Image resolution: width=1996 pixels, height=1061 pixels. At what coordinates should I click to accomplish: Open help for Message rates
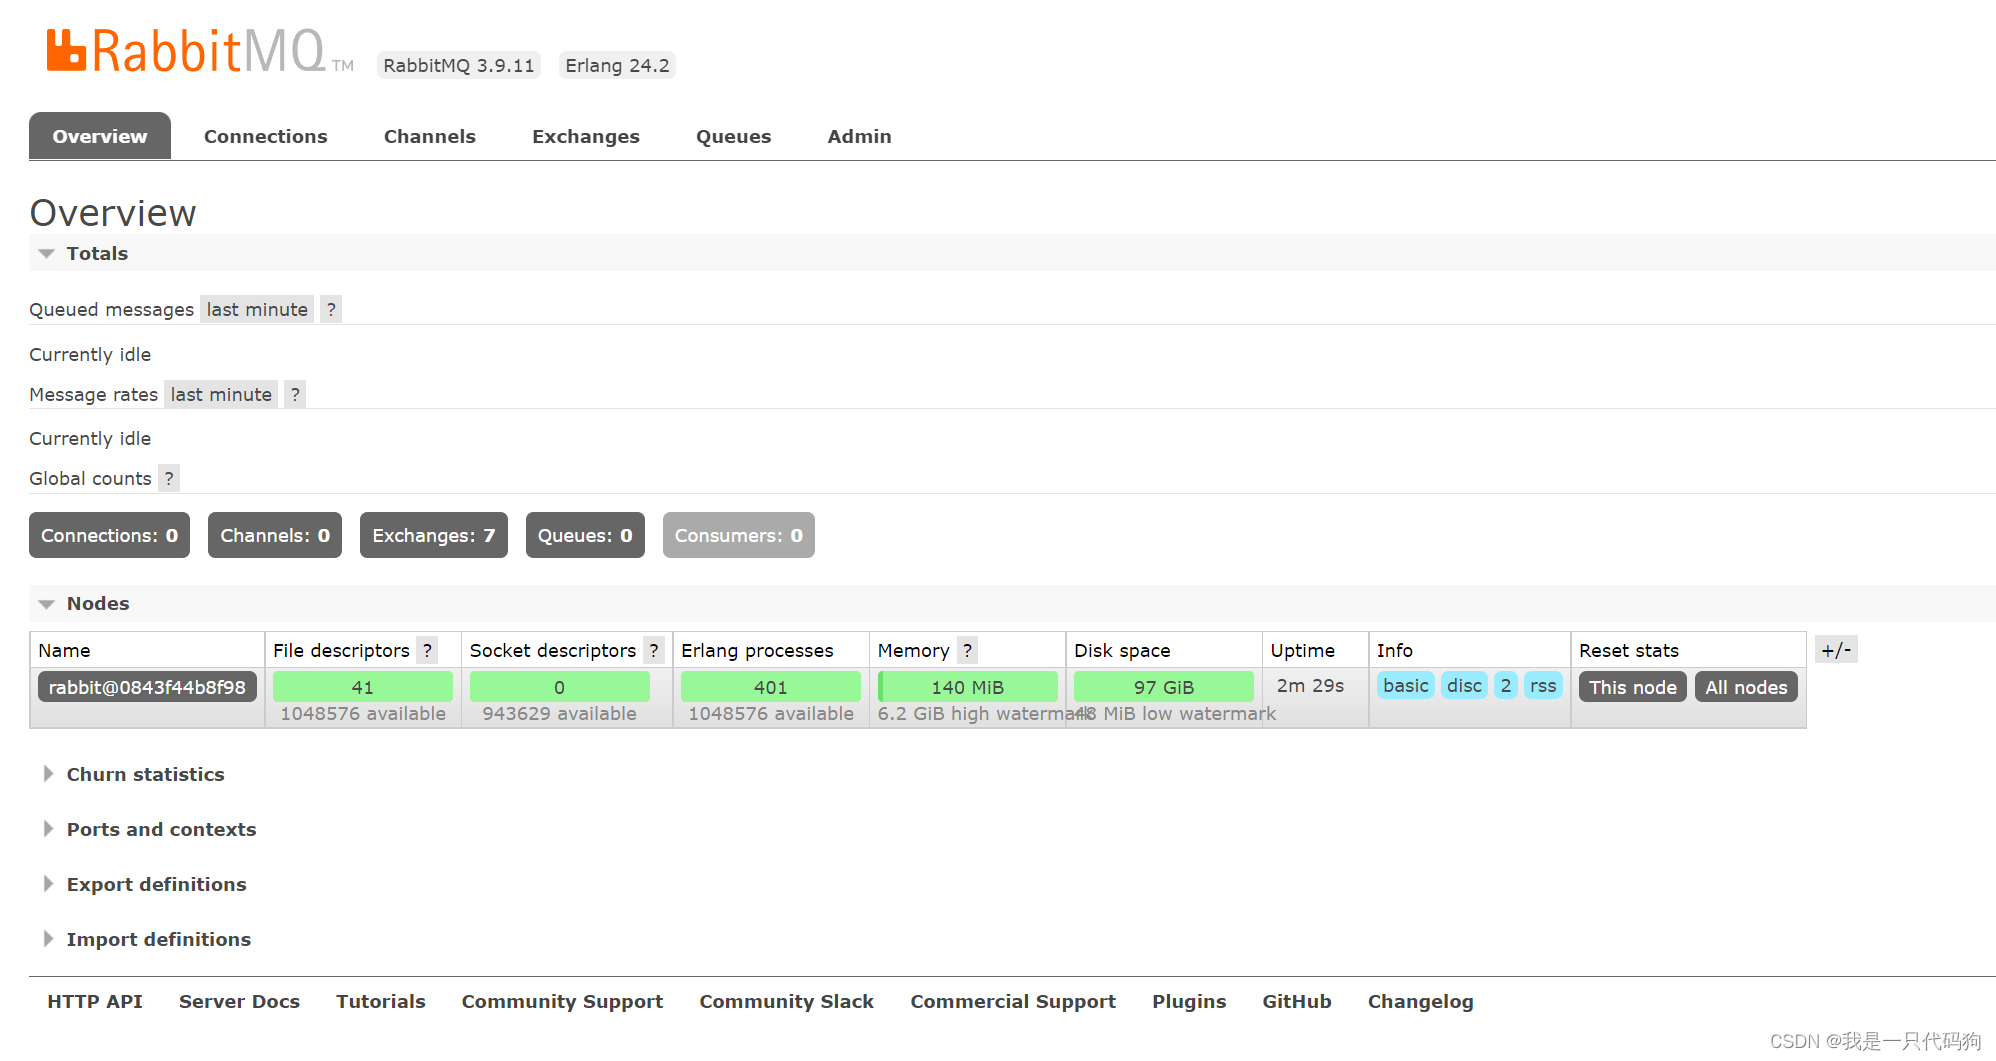click(295, 394)
